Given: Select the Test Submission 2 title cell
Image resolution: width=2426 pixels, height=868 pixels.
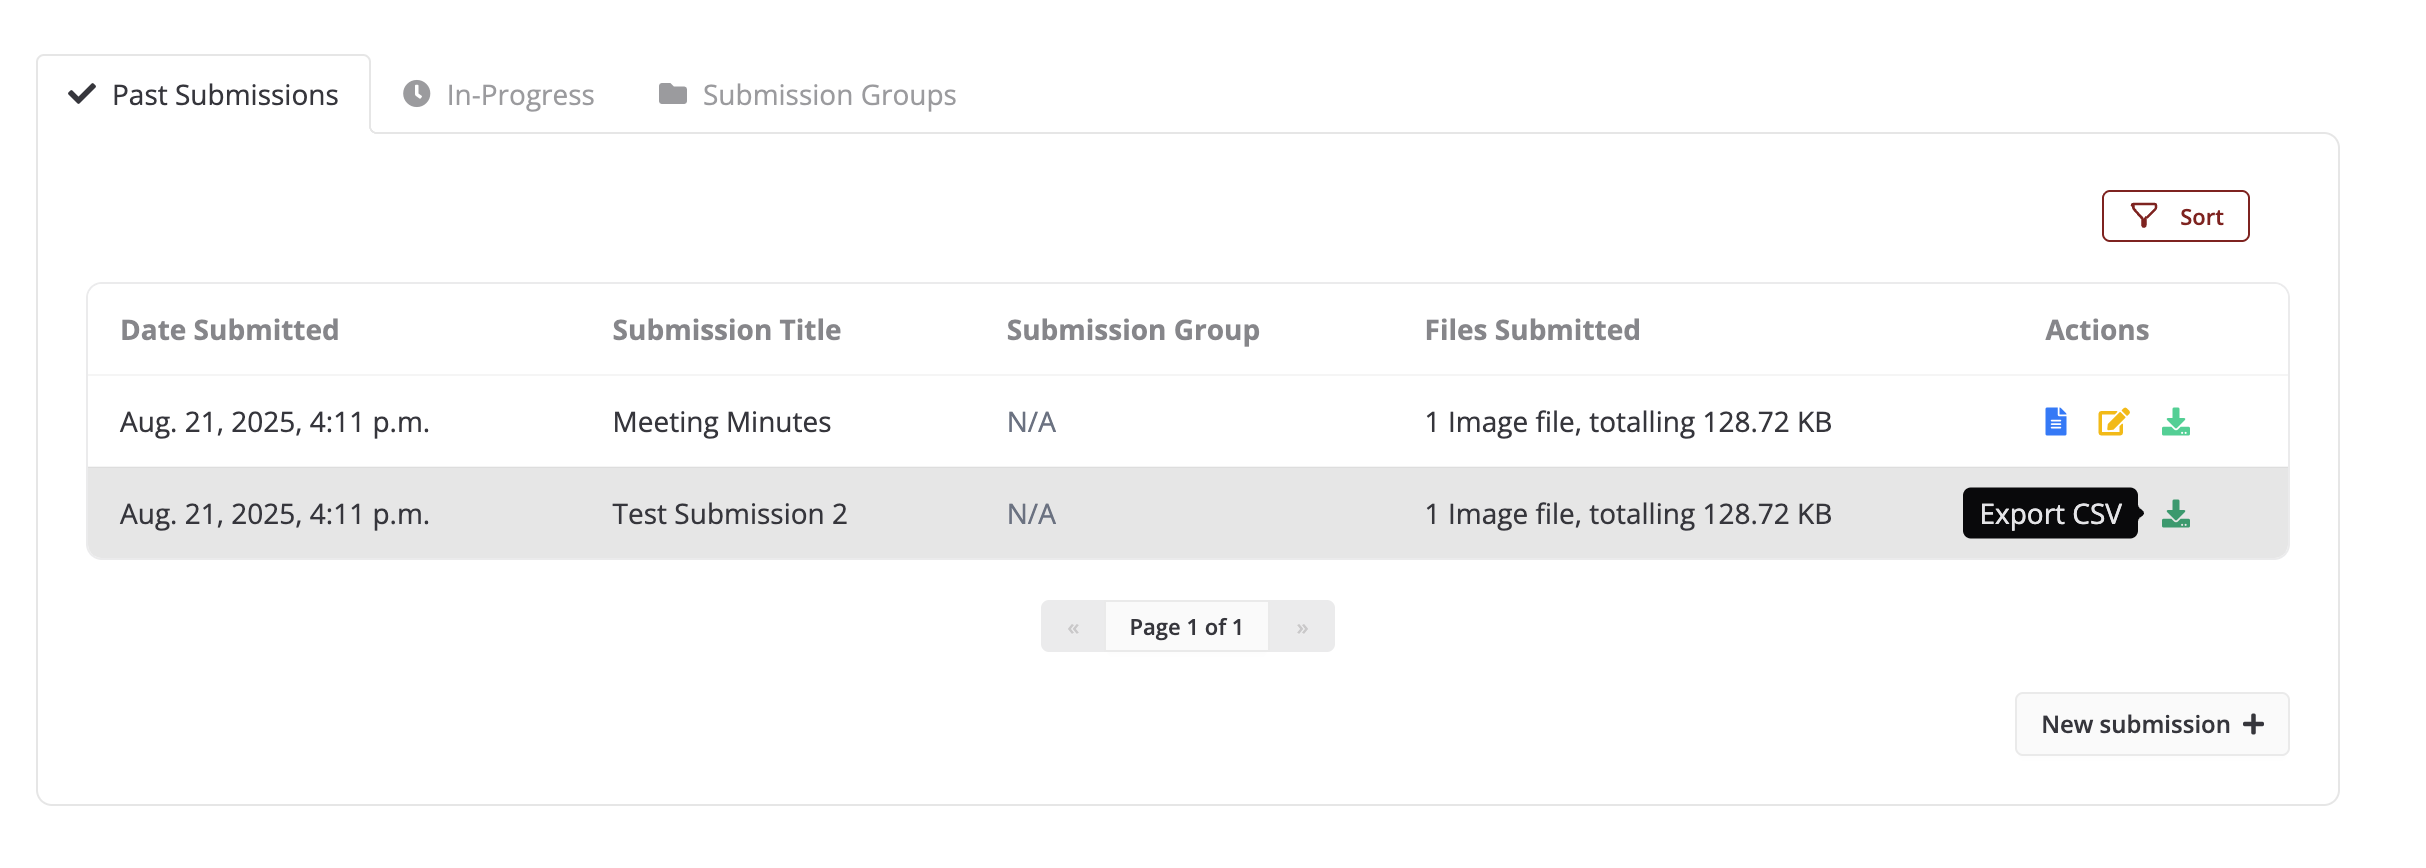Looking at the screenshot, I should [x=730, y=514].
